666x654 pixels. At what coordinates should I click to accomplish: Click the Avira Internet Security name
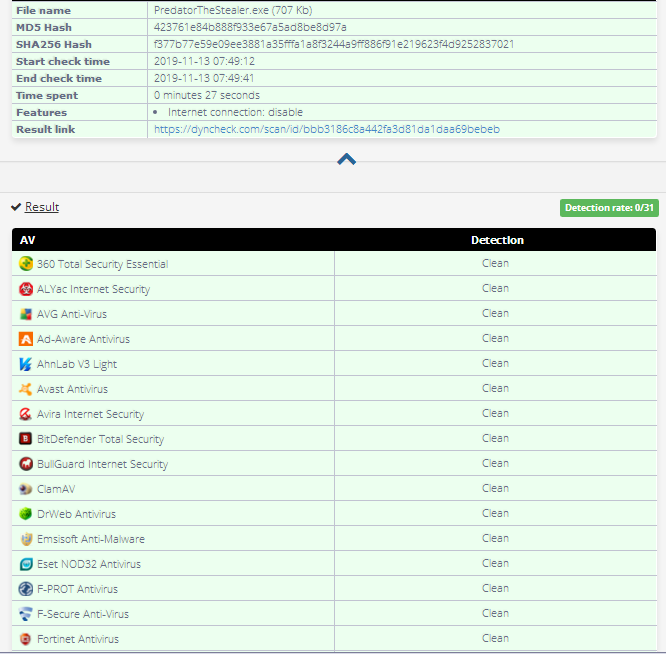90,414
